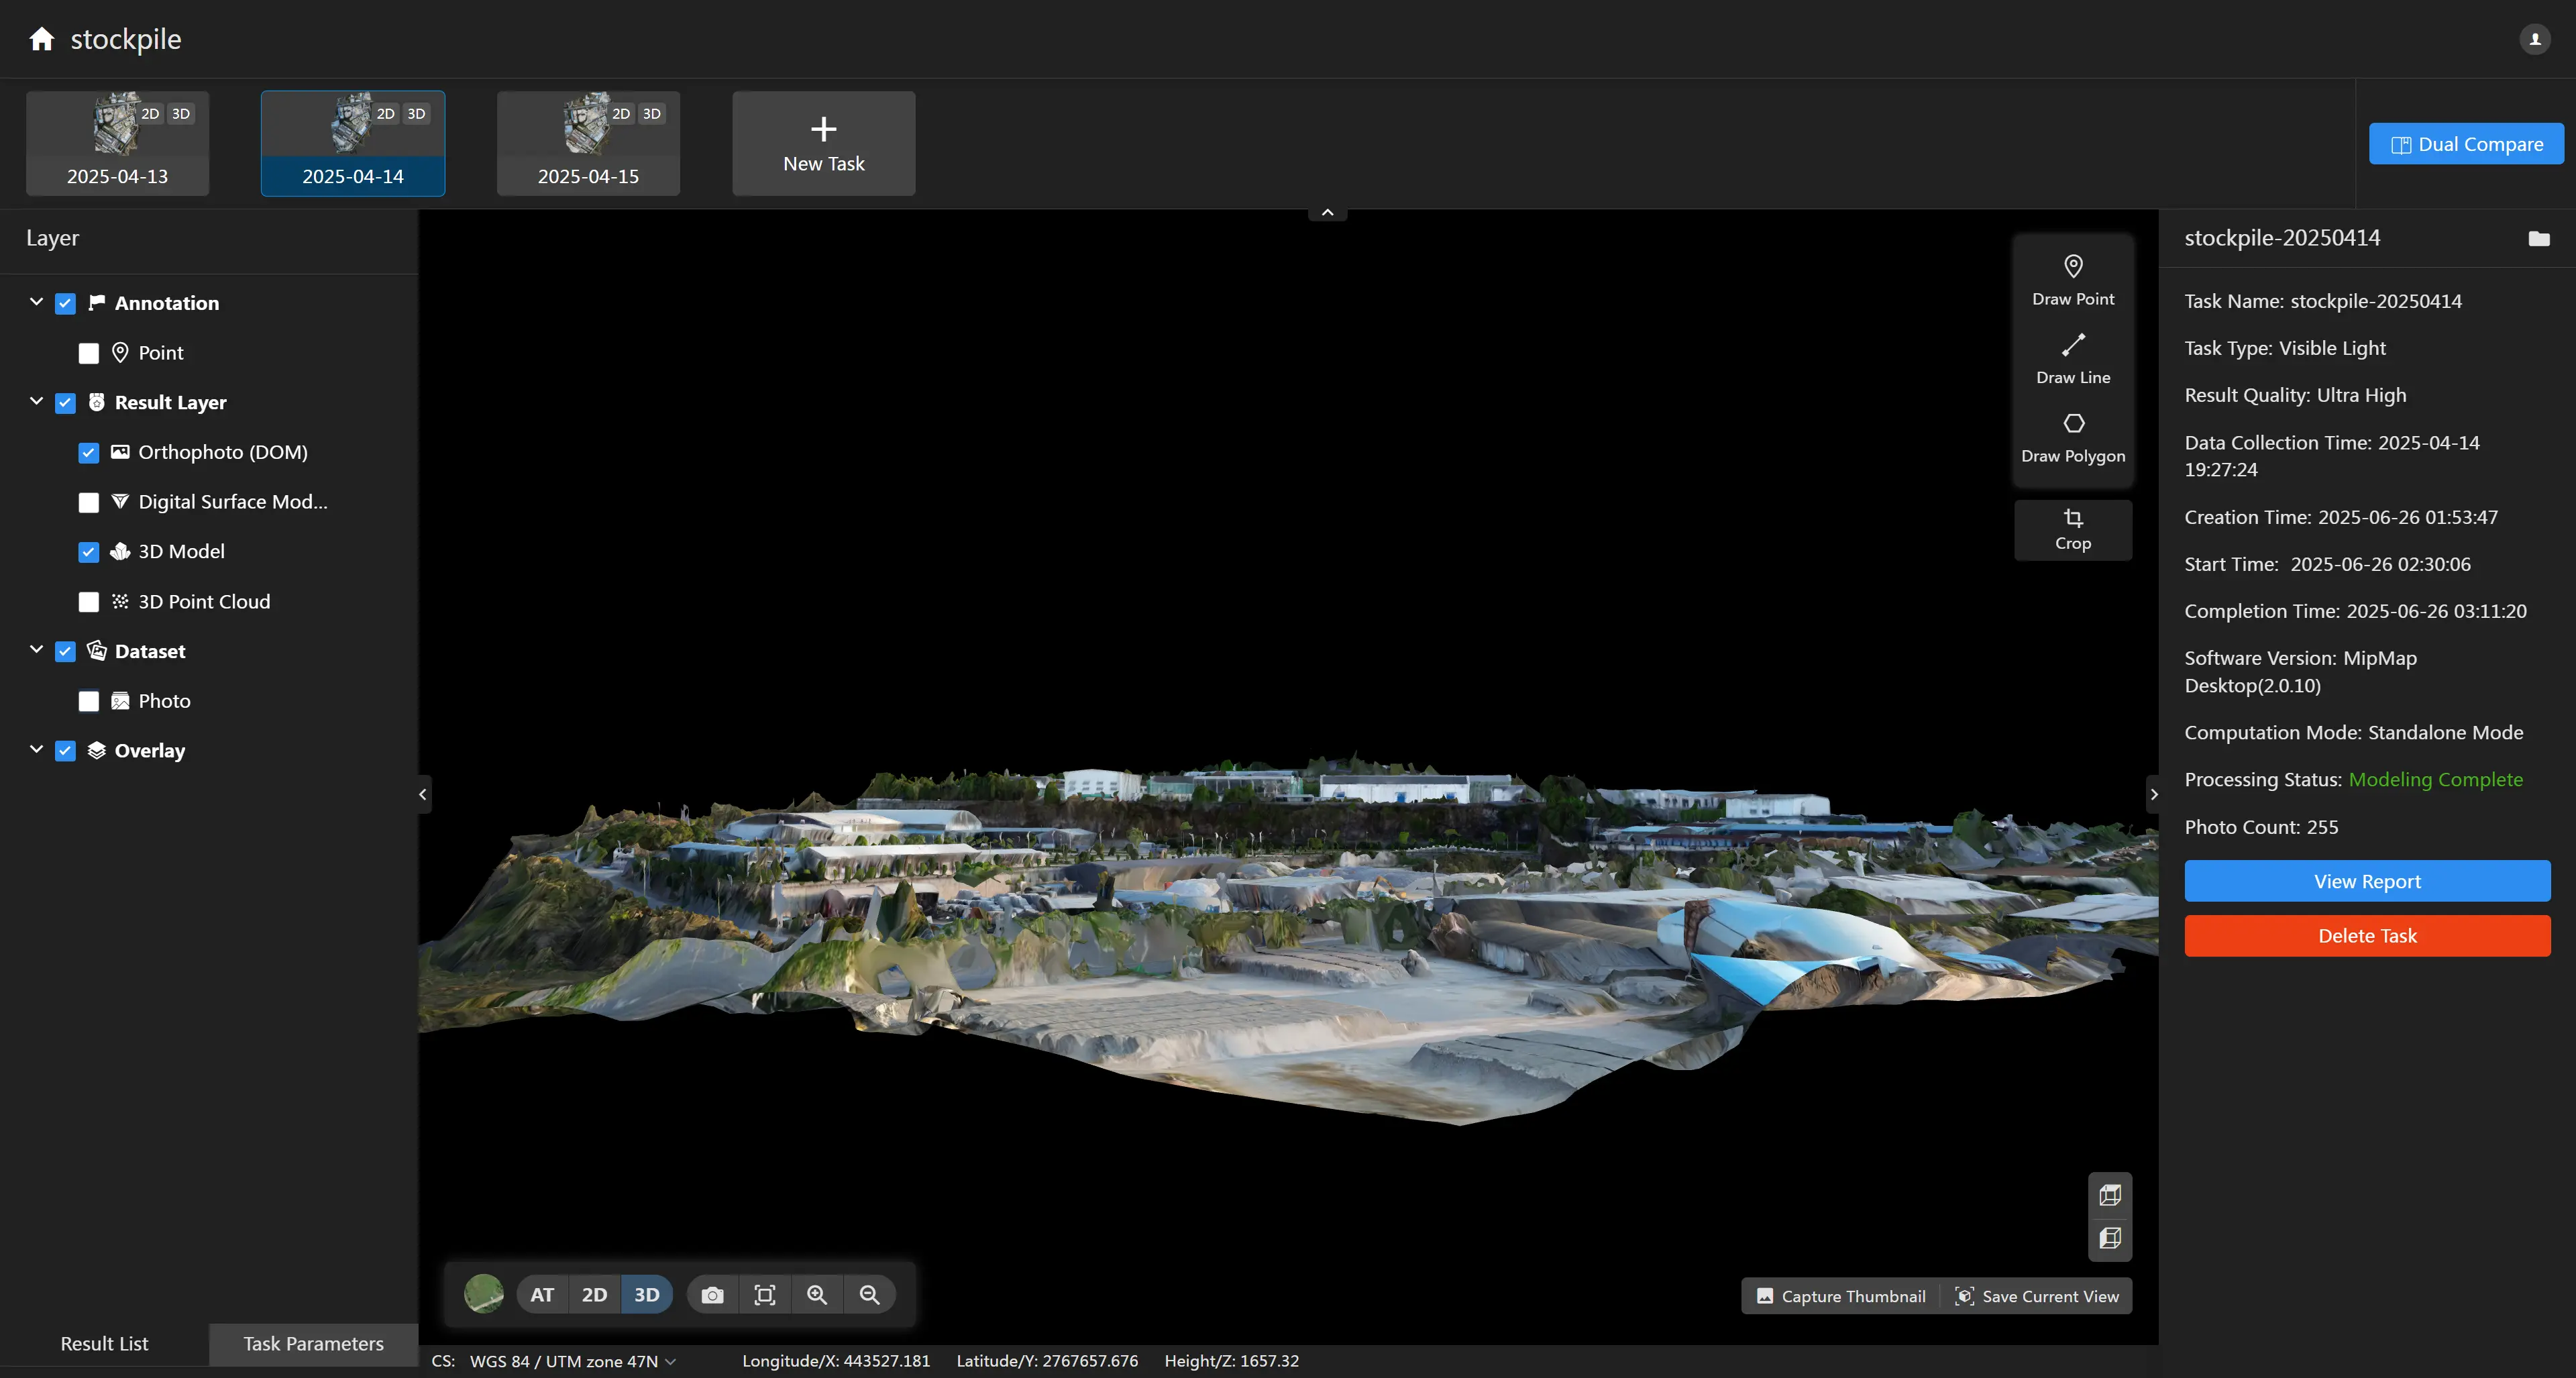Image resolution: width=2576 pixels, height=1378 pixels.
Task: Open Dual Compare mode
Action: click(x=2465, y=144)
